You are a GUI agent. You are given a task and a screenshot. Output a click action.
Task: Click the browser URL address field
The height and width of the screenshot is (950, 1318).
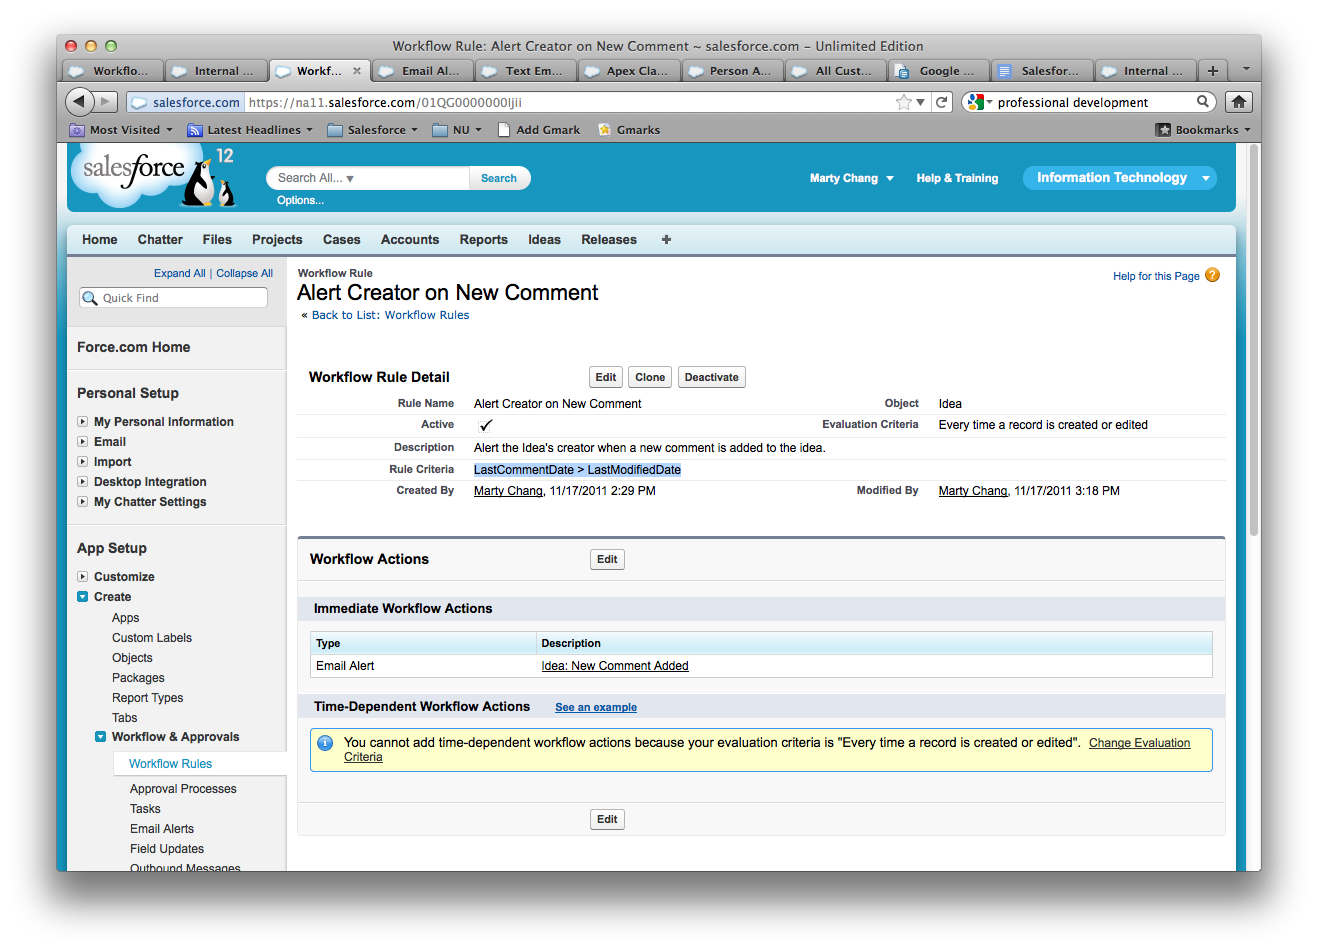570,102
